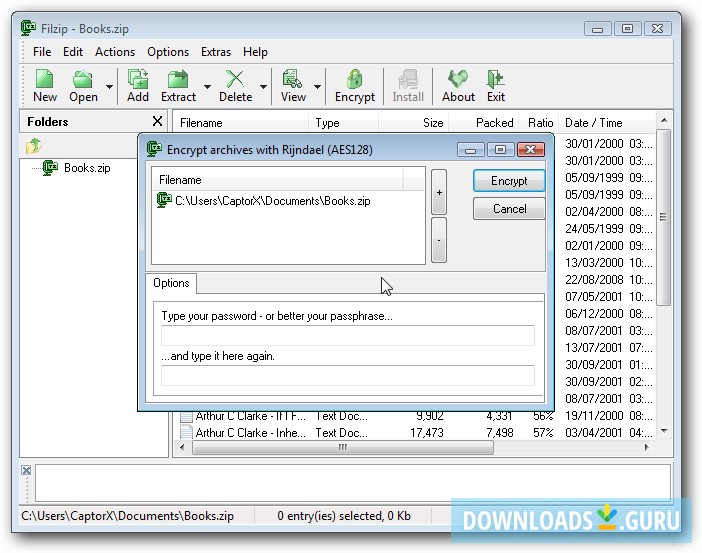Sort by the Packed column header
Viewport: 702px width, 553px height.
484,123
